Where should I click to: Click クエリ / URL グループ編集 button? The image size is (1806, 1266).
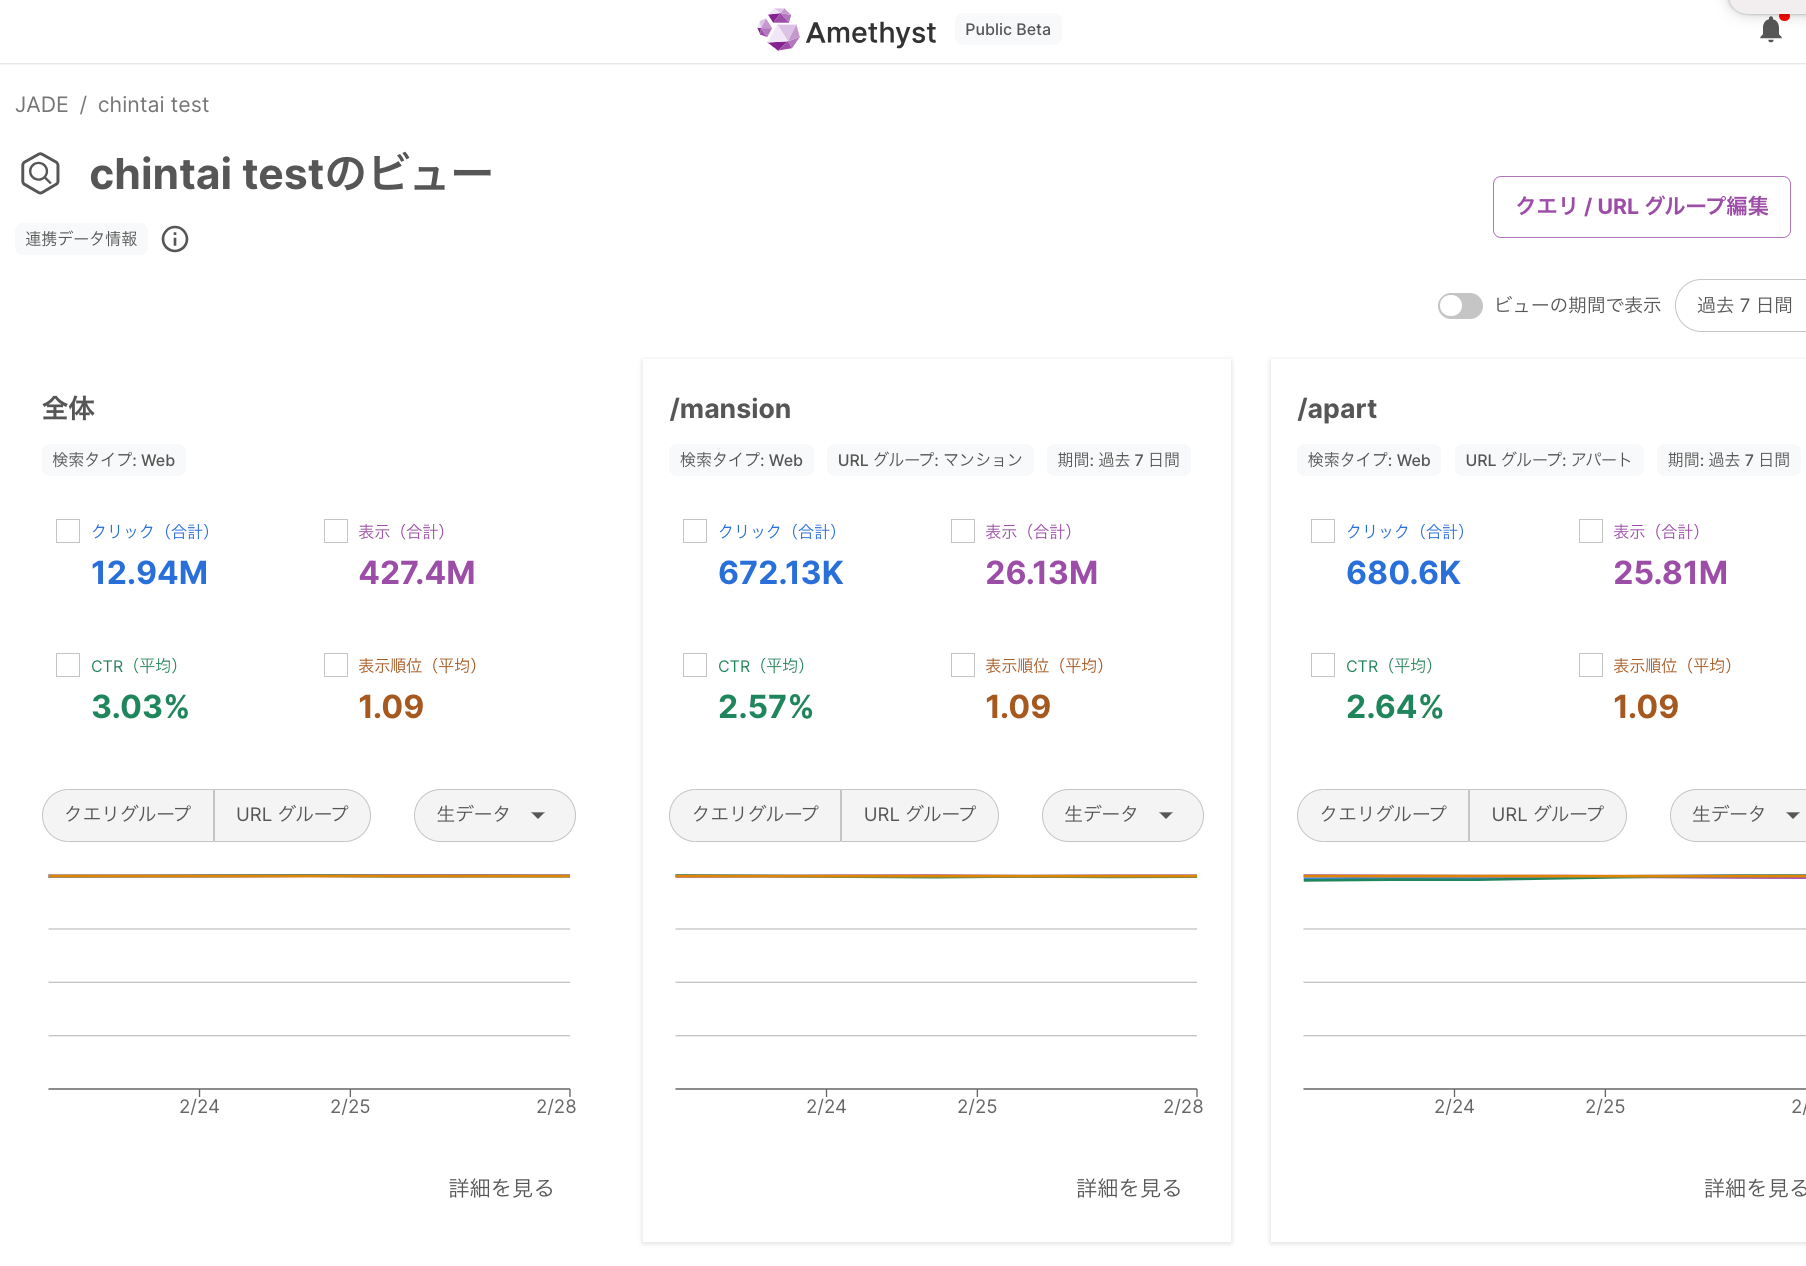pyautogui.click(x=1642, y=207)
